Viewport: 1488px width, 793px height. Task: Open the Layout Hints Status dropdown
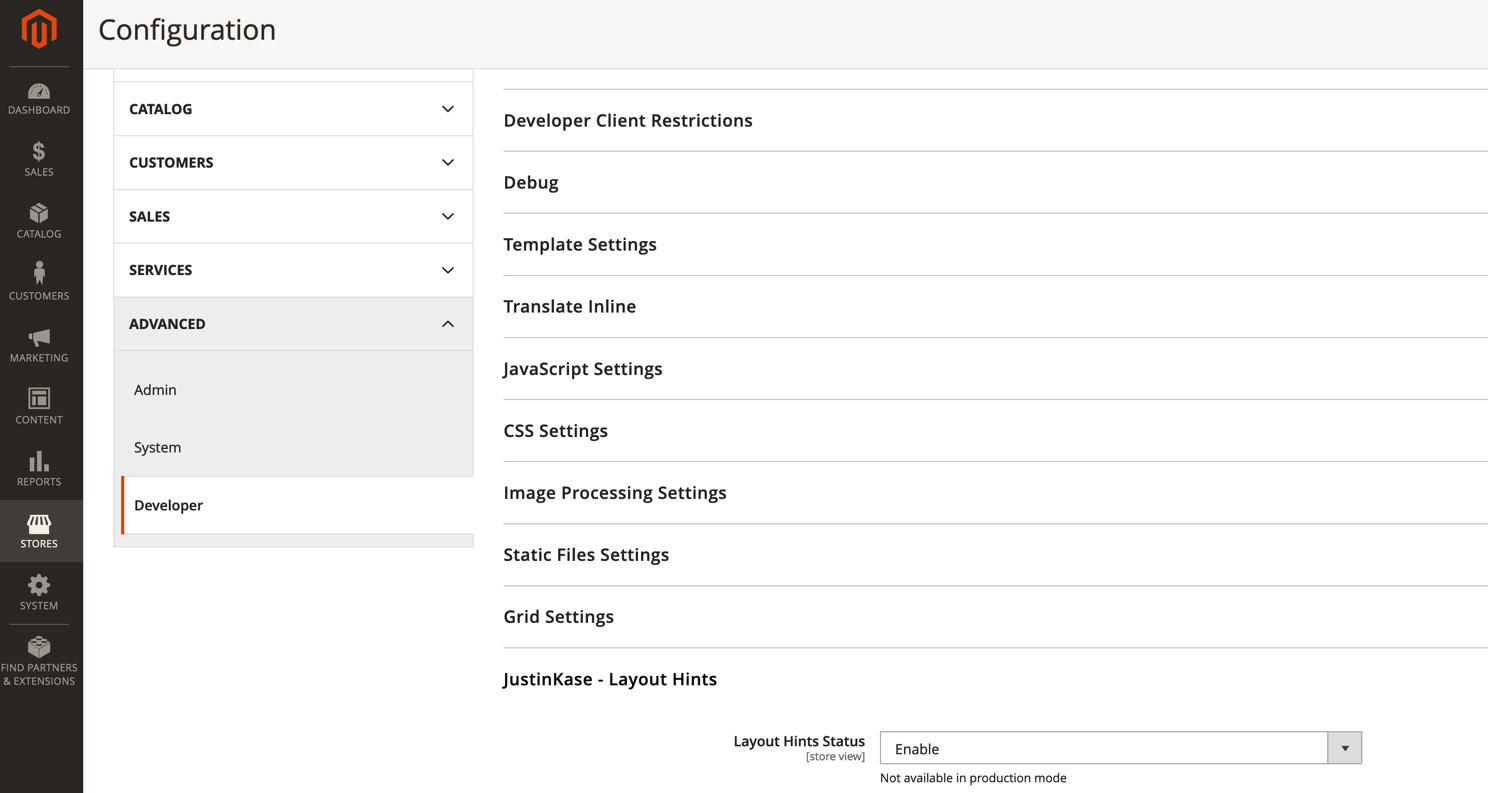[x=1120, y=748]
